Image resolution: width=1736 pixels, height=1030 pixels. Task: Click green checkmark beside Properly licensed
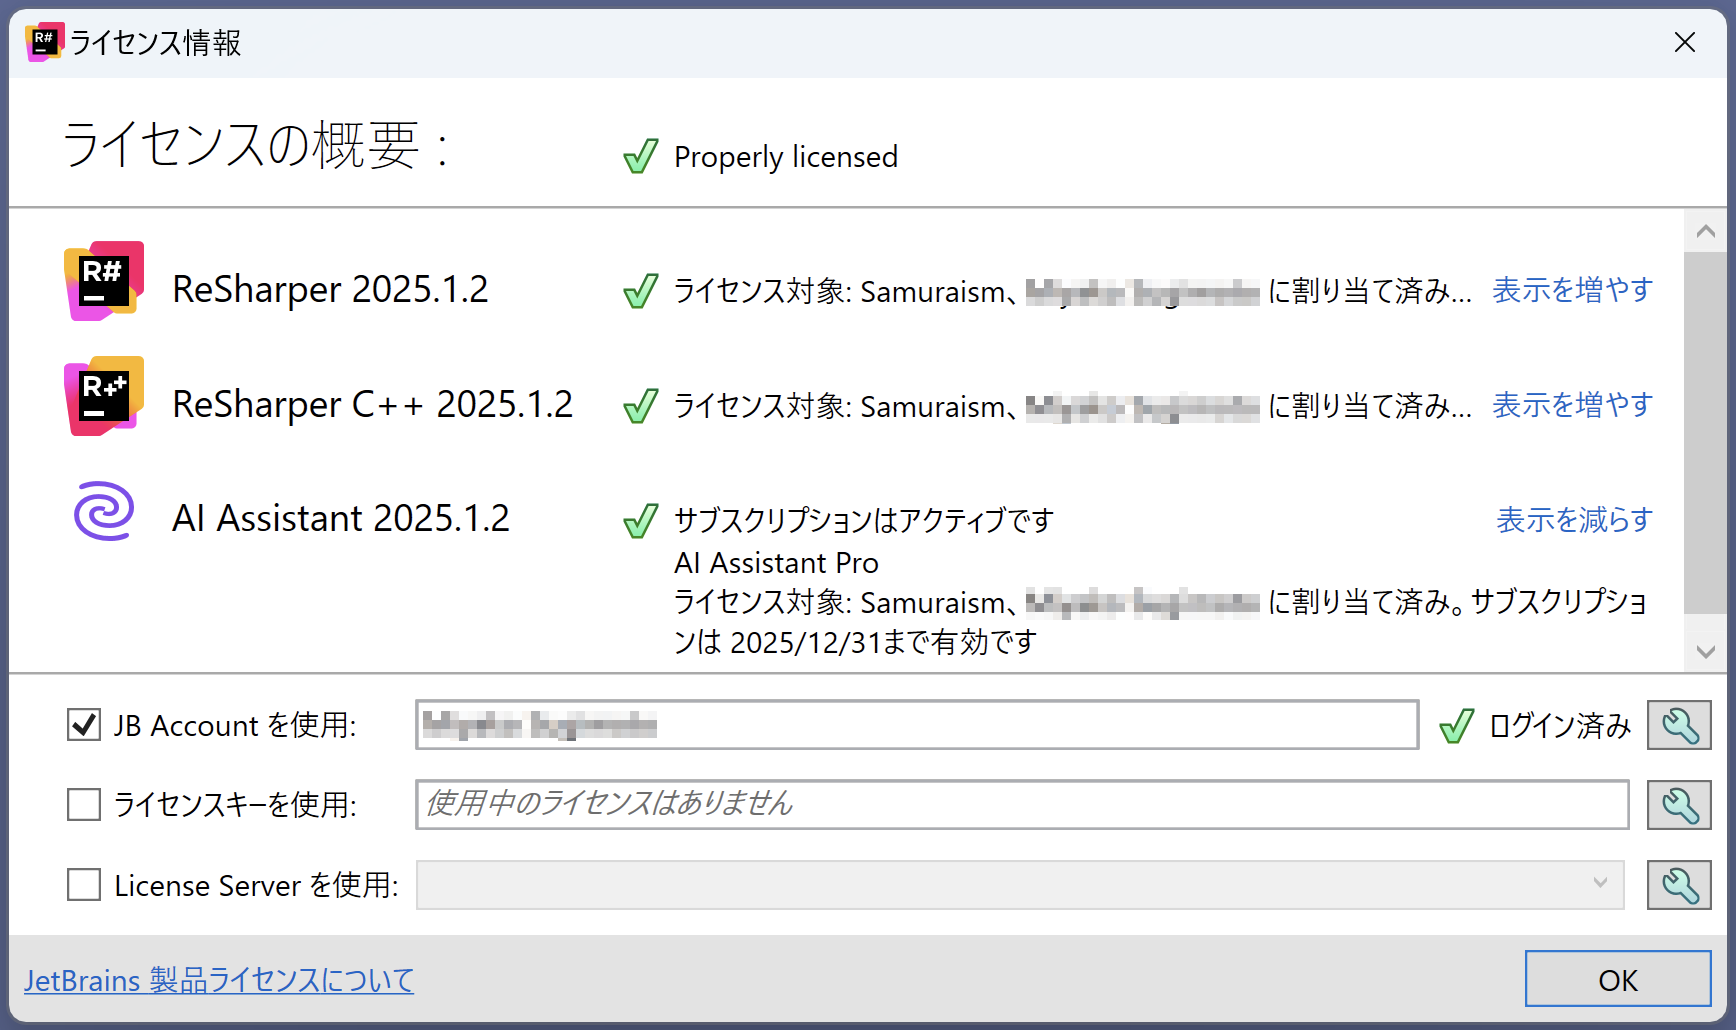click(x=640, y=156)
